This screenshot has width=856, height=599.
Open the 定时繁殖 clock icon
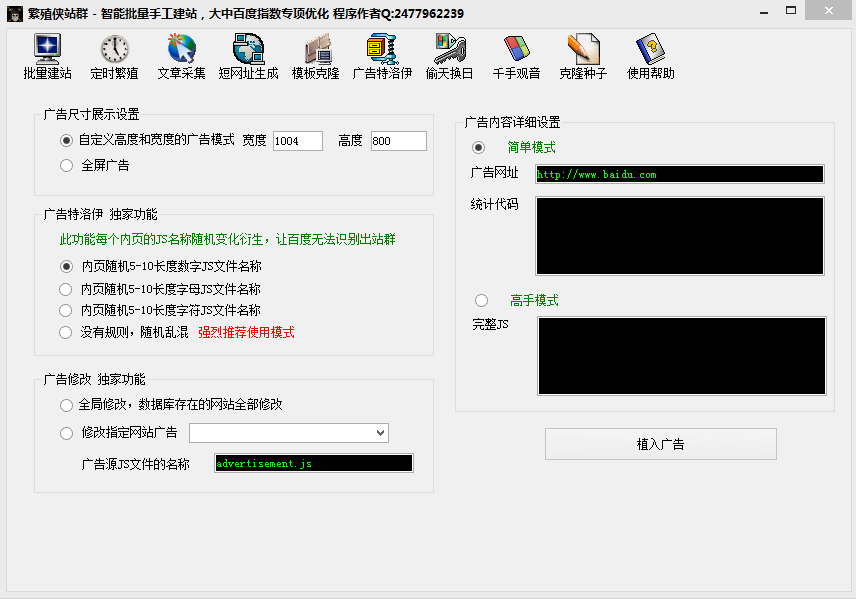tap(115, 49)
